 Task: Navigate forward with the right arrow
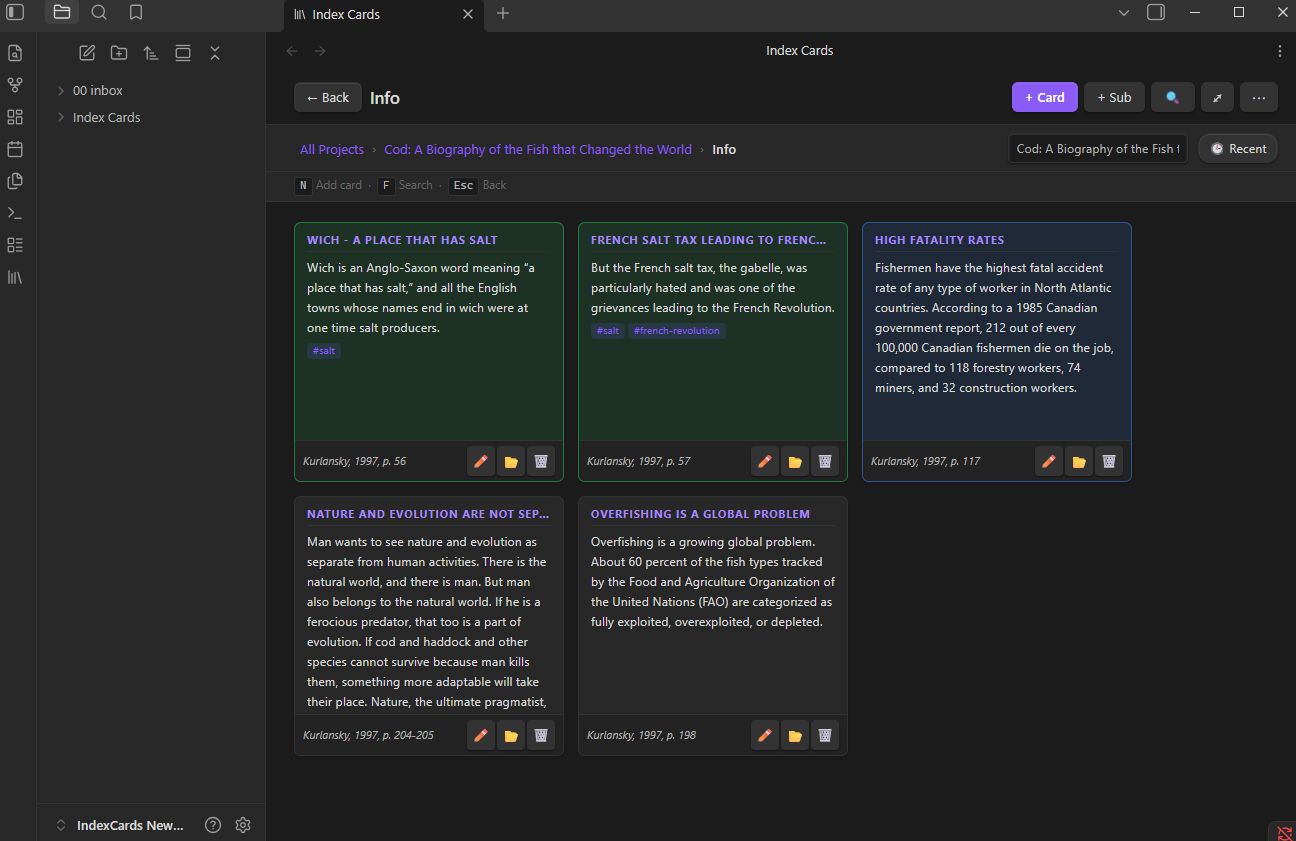click(320, 51)
